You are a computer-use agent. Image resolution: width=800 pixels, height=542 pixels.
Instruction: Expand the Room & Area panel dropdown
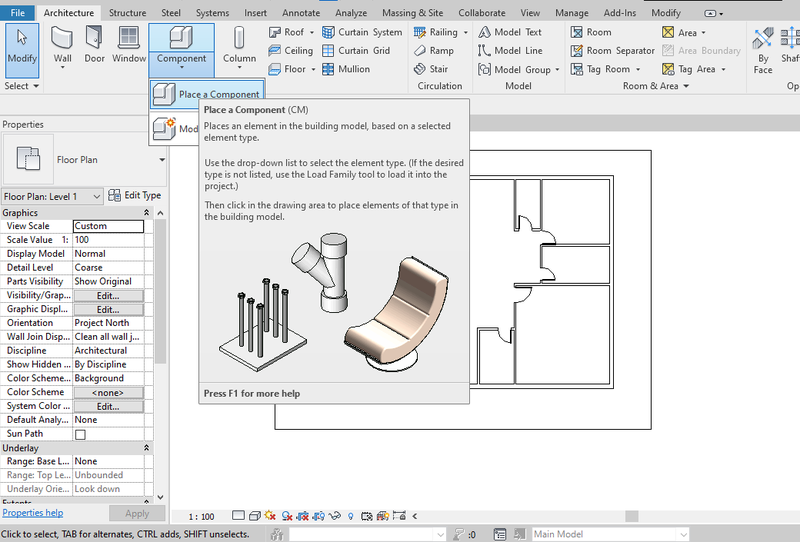tap(686, 86)
